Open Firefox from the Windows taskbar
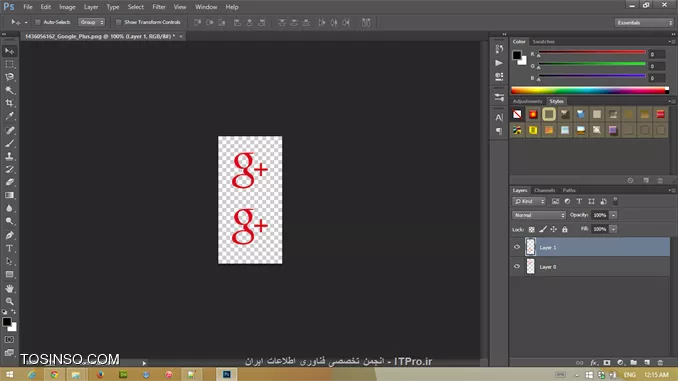Screen dimensions: 678x381 point(100,375)
